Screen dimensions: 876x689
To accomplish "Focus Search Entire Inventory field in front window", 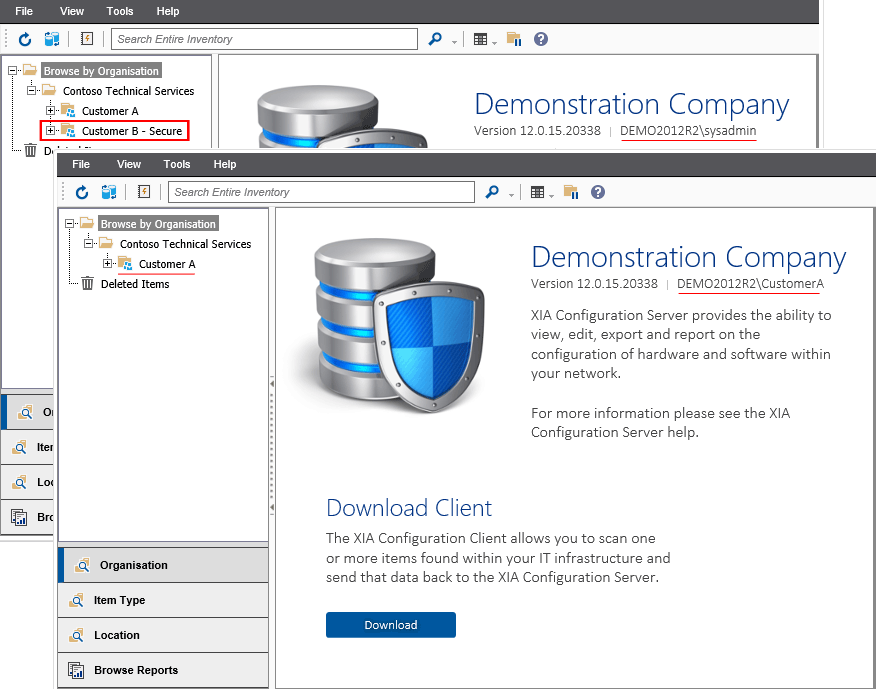I will (321, 192).
